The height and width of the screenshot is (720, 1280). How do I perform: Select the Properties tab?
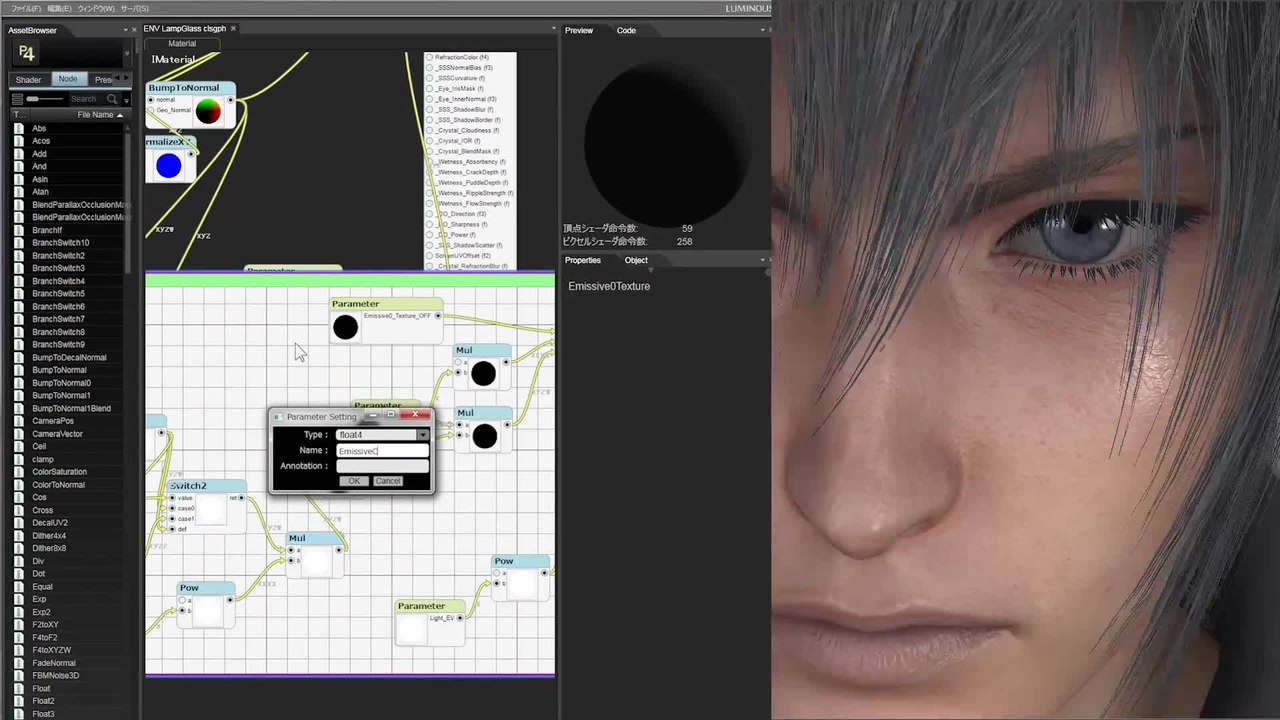point(583,260)
